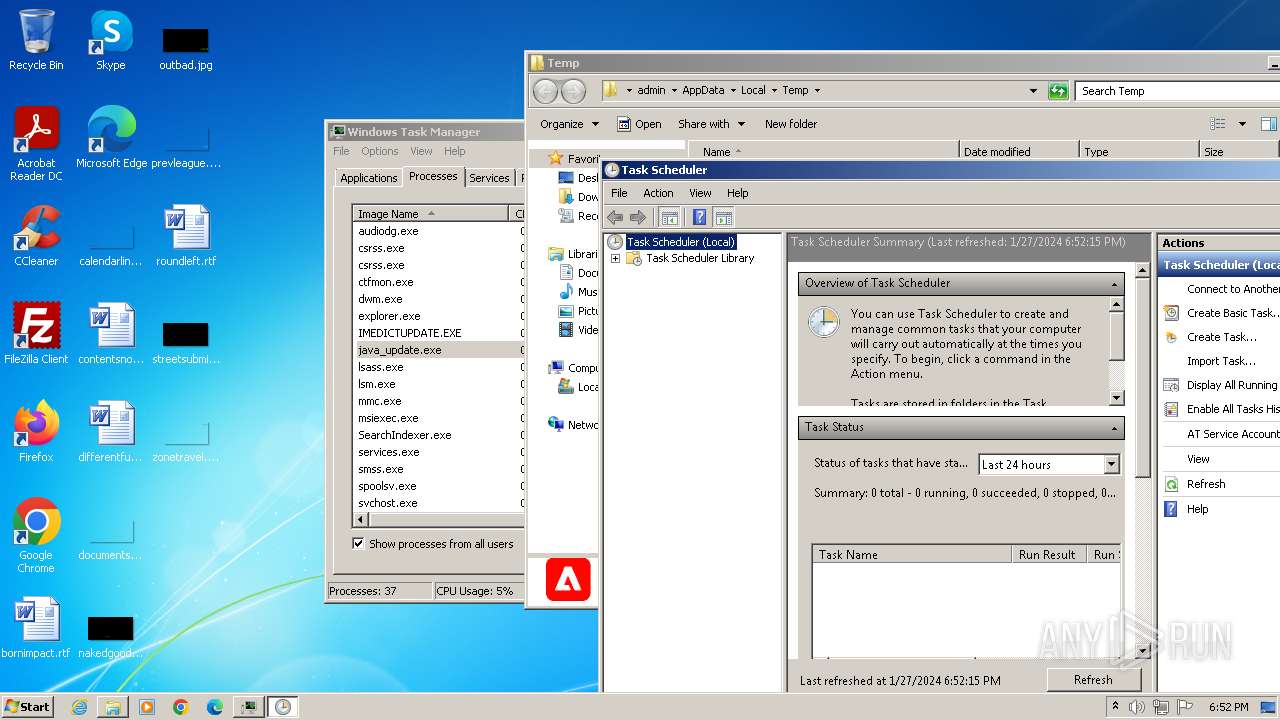Select java_update.exe process row

[x=439, y=350]
